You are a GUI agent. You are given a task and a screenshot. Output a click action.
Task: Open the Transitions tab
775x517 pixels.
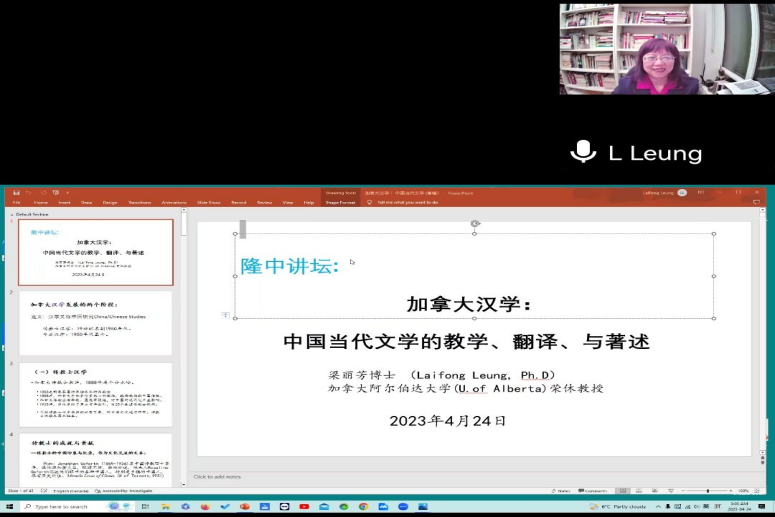(x=139, y=202)
